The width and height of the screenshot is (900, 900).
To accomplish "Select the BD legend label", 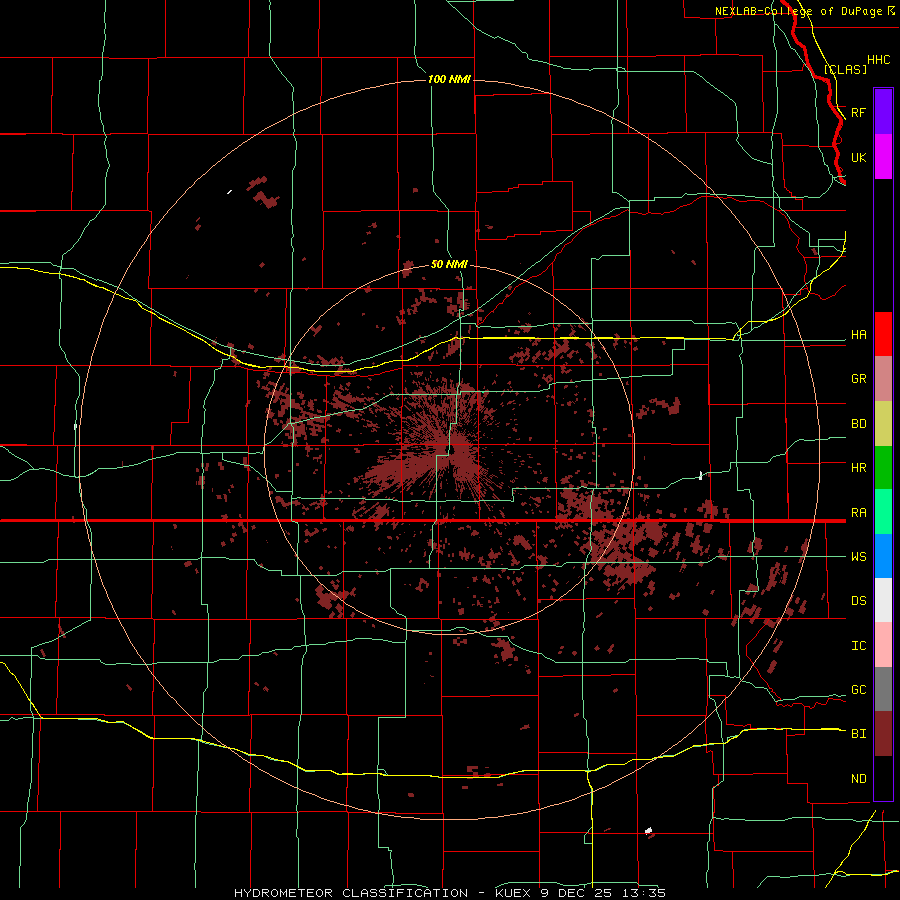I will (858, 424).
